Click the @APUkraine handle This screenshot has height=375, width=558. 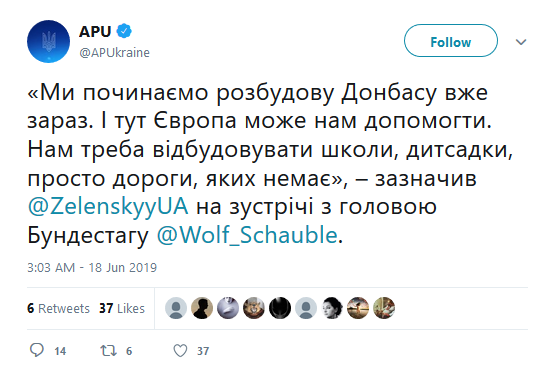point(114,53)
